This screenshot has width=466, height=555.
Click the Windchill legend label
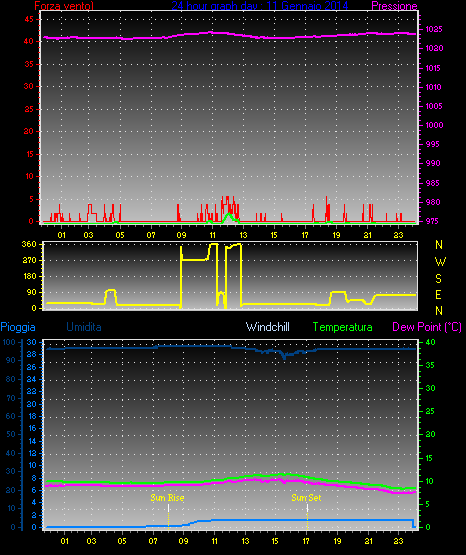pyautogui.click(x=267, y=327)
